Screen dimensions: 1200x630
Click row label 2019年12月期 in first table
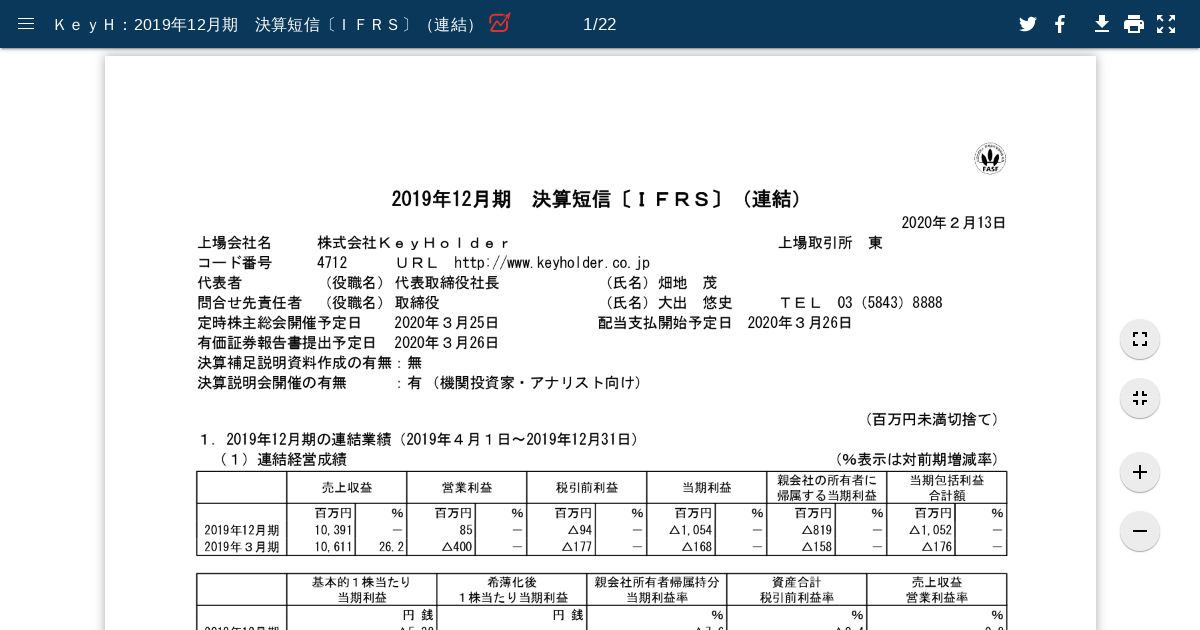pos(242,530)
